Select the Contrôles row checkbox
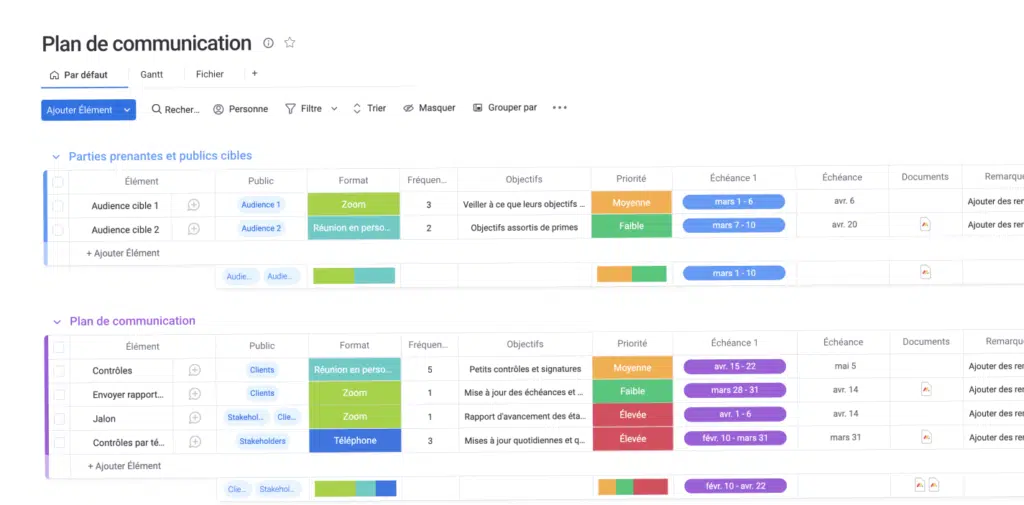The width and height of the screenshot is (1024, 505). [59, 371]
